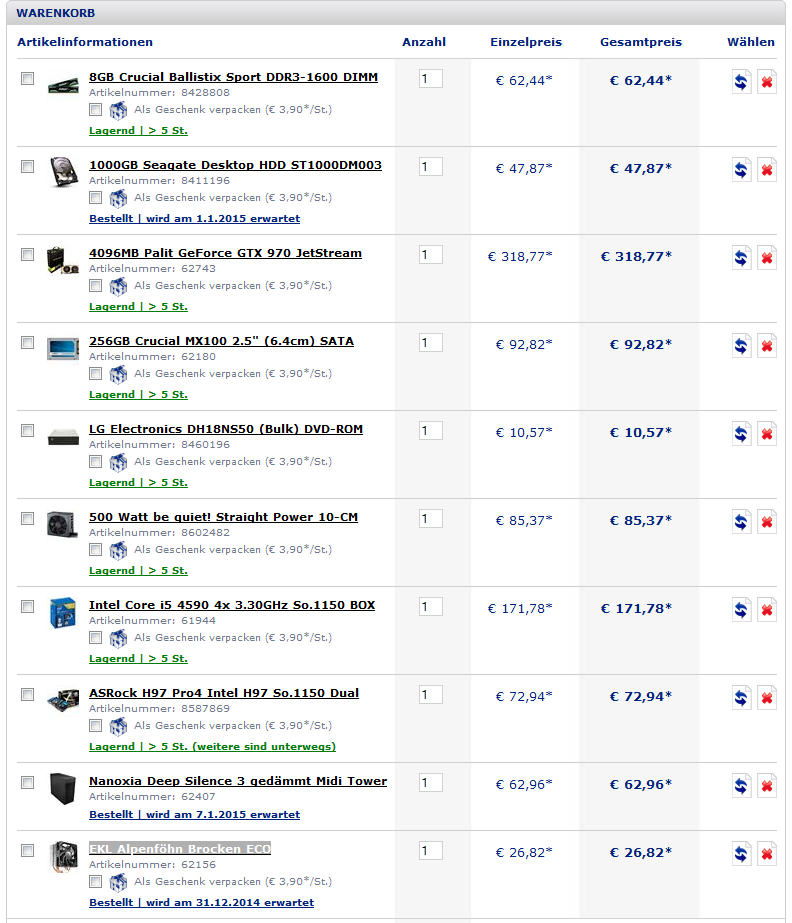This screenshot has width=792, height=923.
Task: Tick selection checkbox for Crucial Ballistix RAM
Action: [27, 78]
